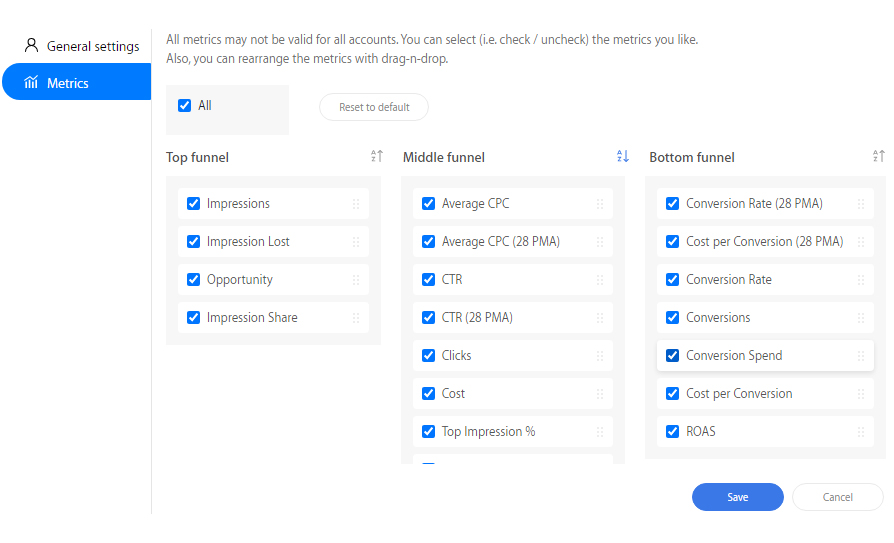Click the Middle funnel heading
The width and height of the screenshot is (894, 543).
(x=444, y=157)
